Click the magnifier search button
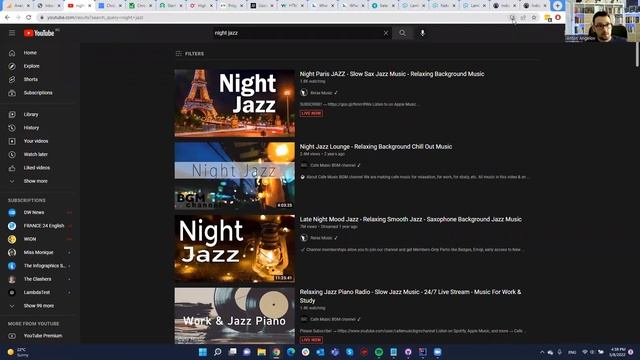 tap(402, 33)
